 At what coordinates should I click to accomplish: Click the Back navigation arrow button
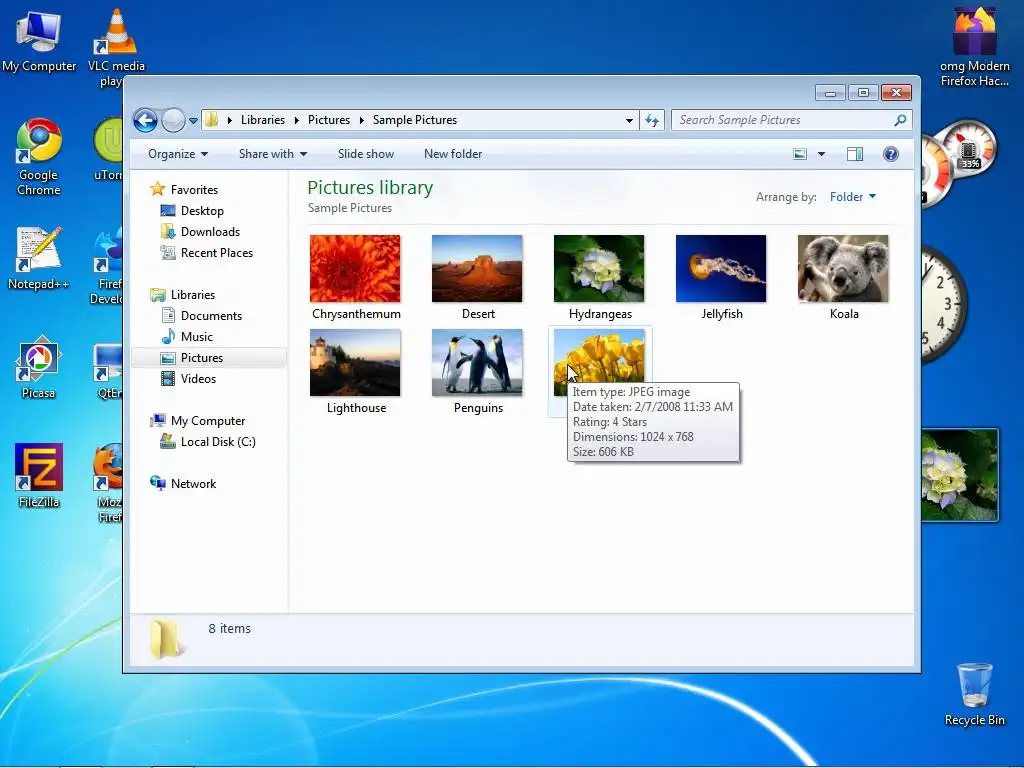point(145,120)
